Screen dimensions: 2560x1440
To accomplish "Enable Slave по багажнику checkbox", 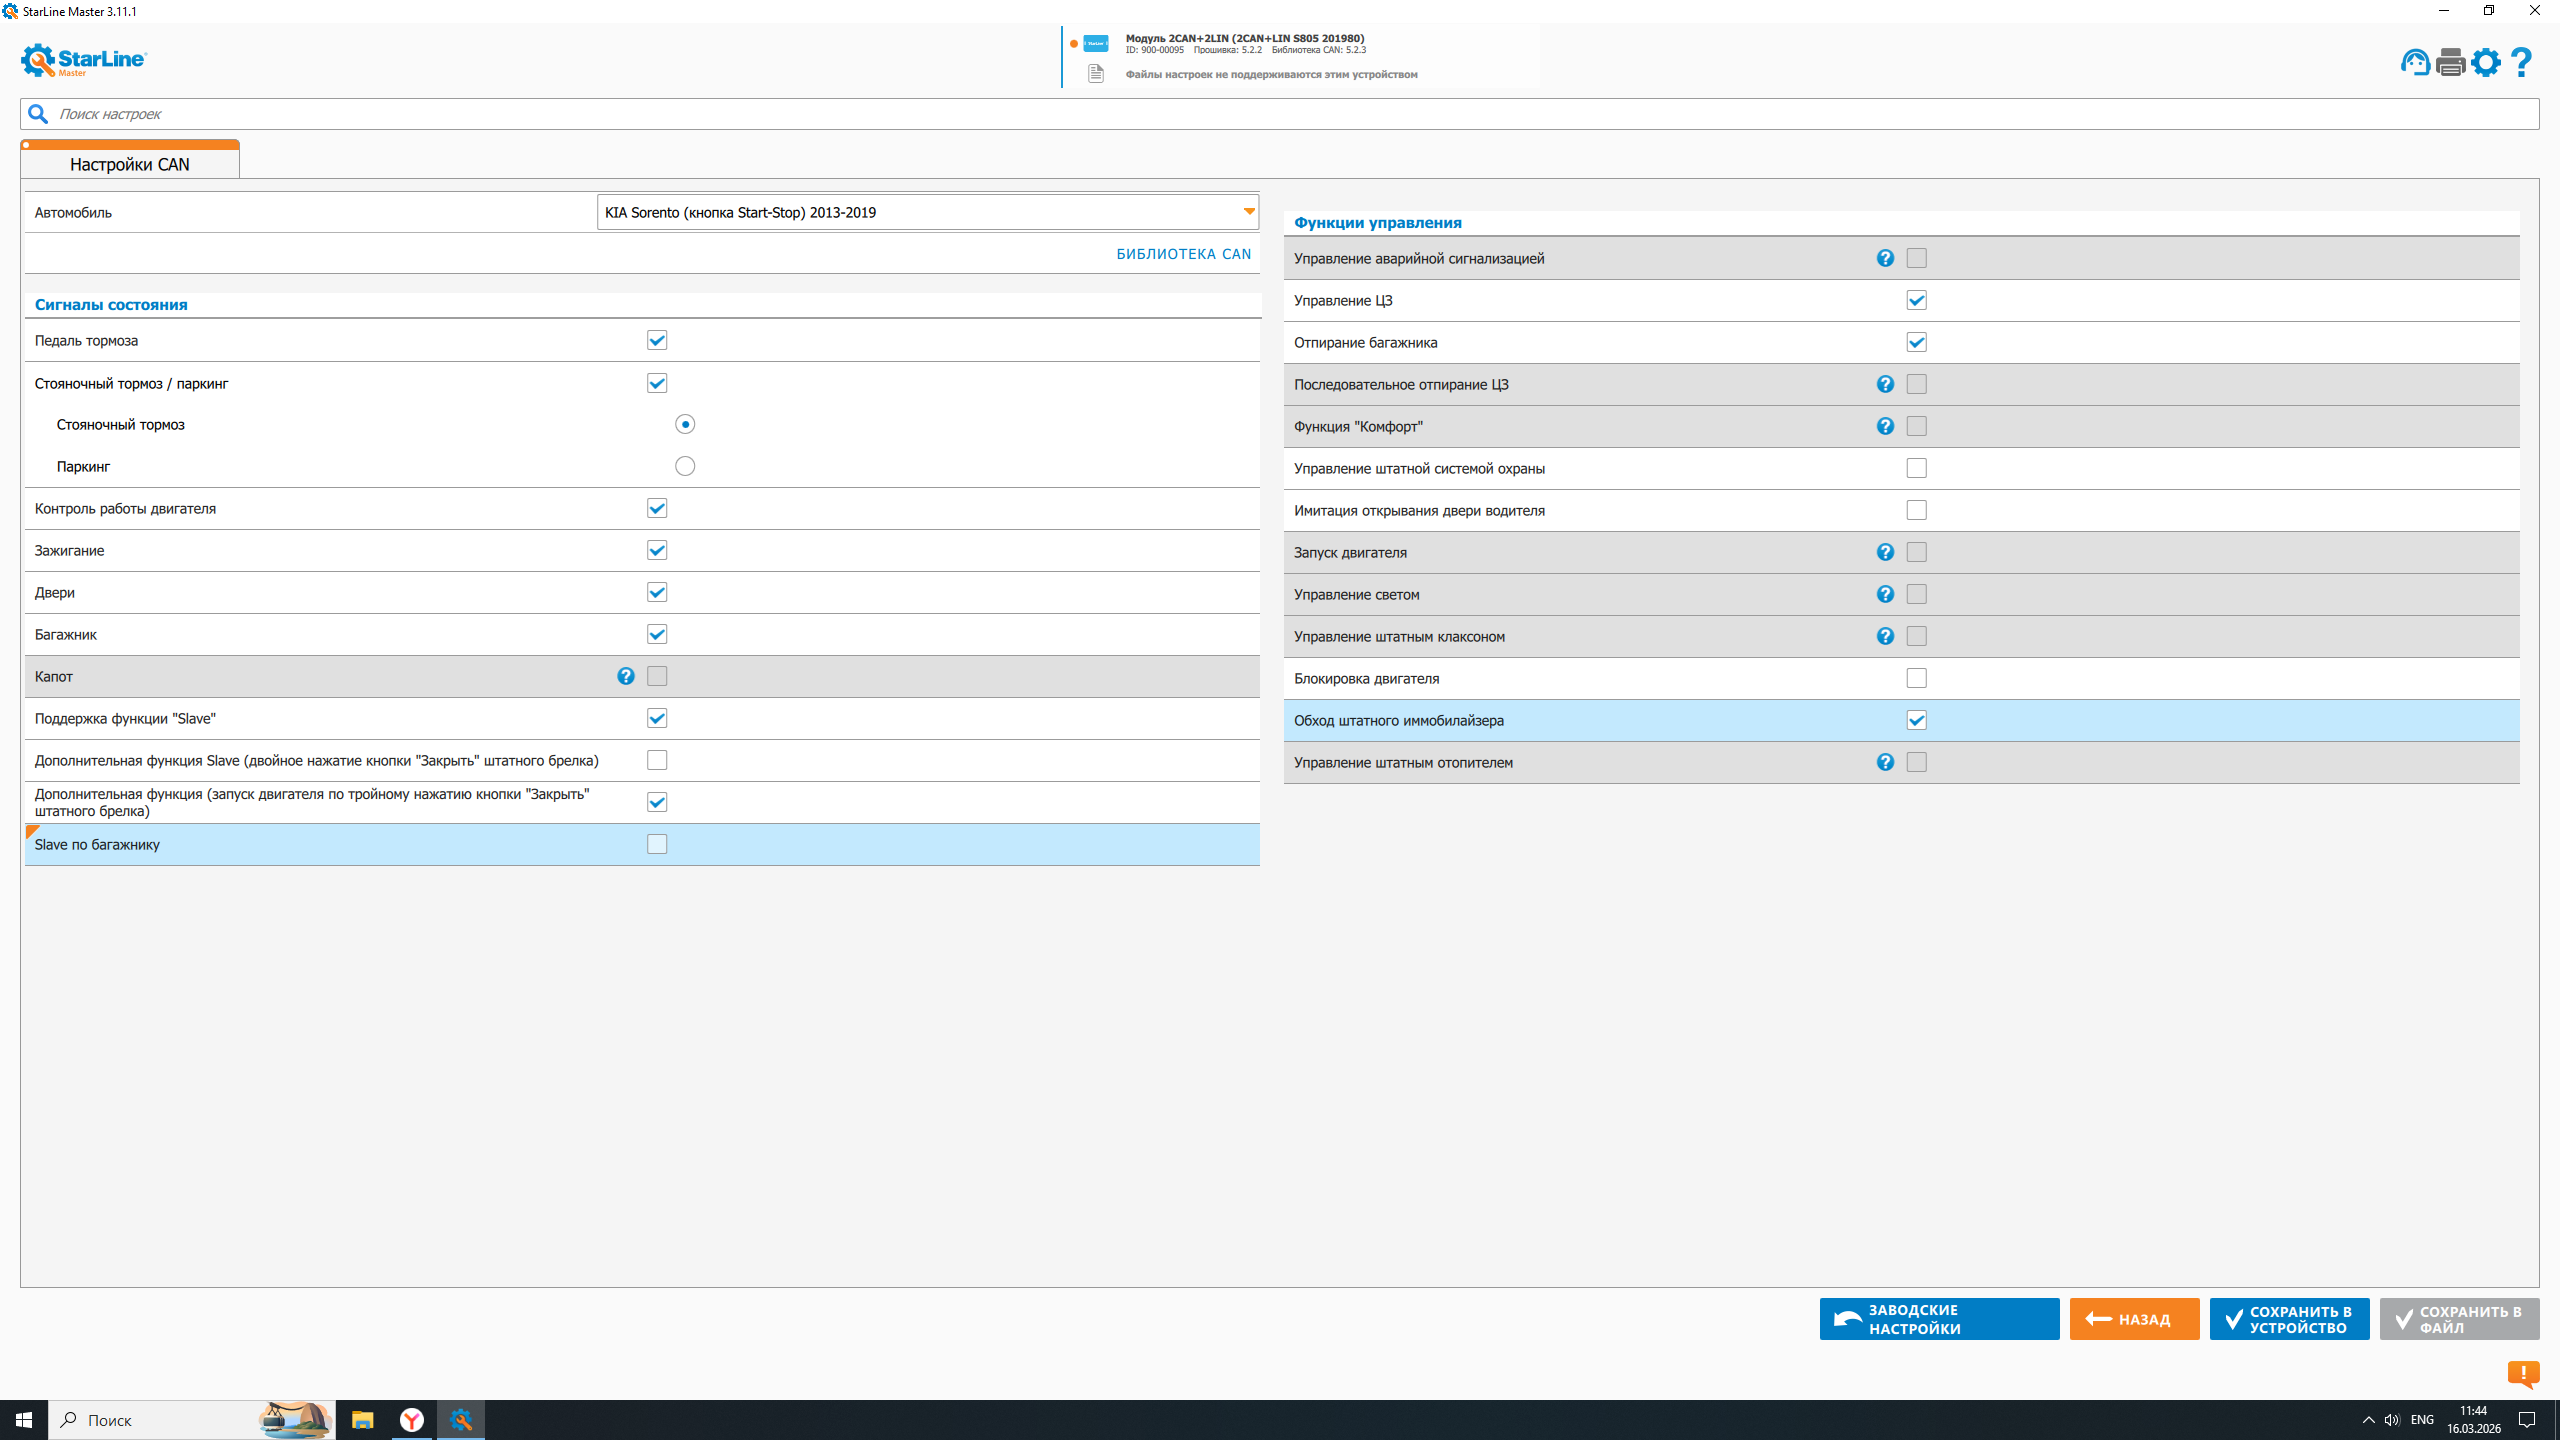I will coord(657,845).
